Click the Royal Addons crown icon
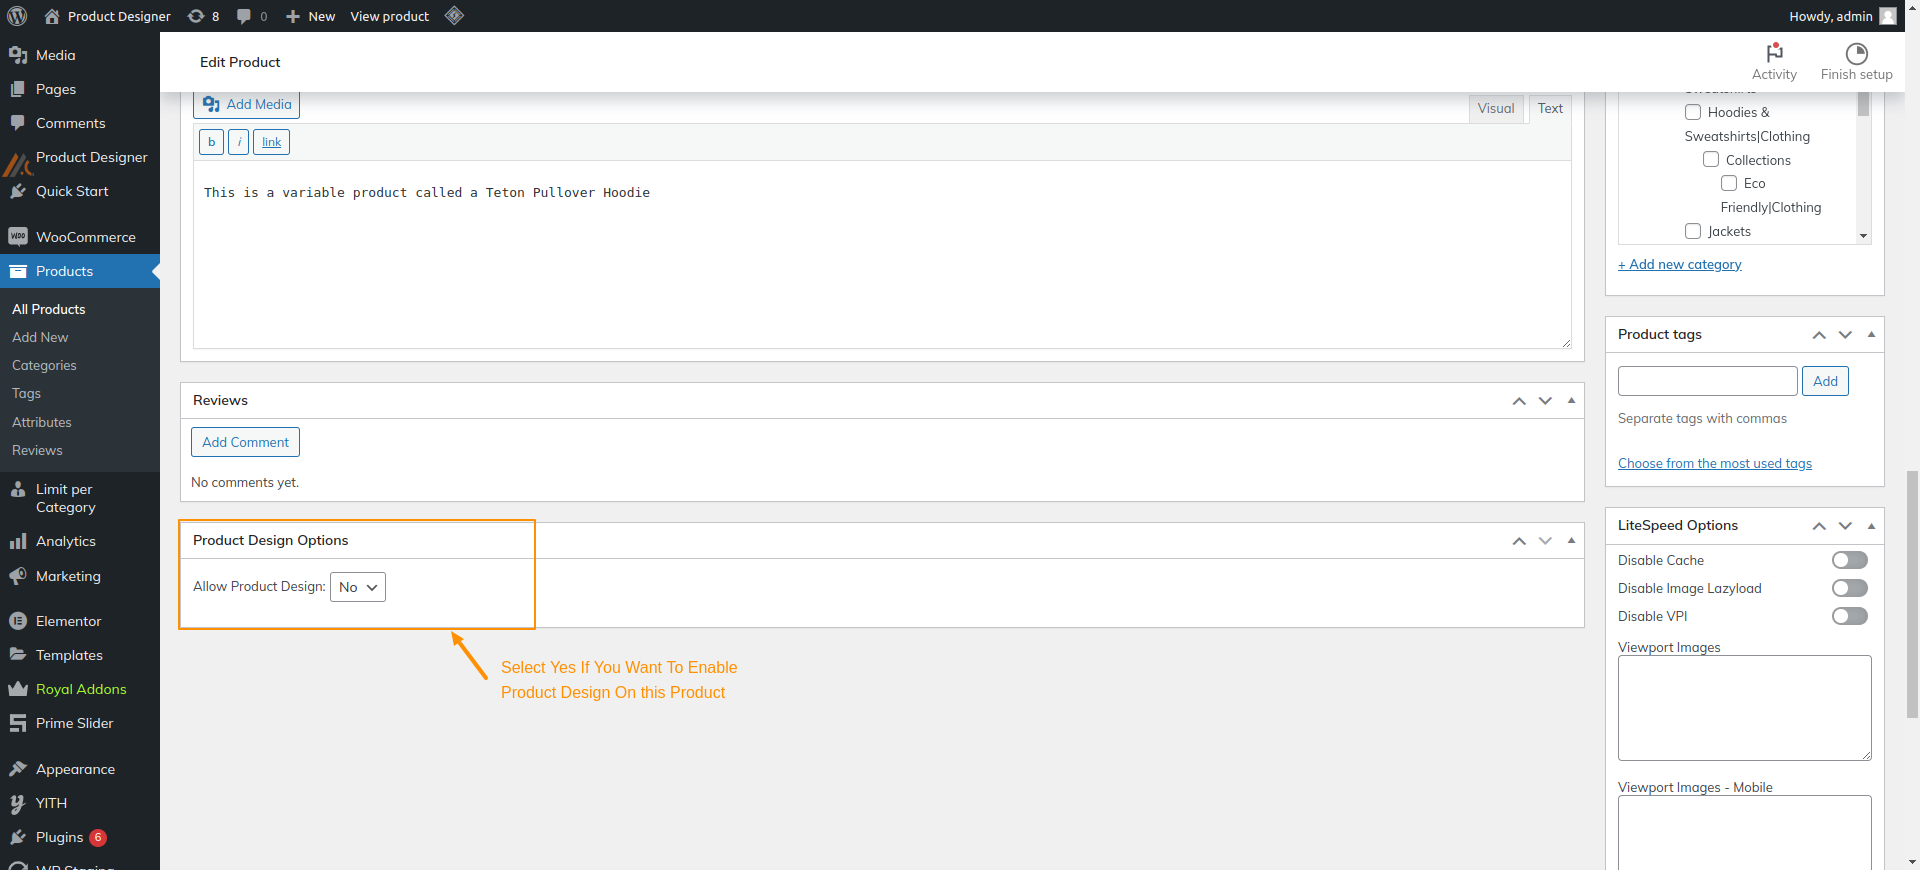The width and height of the screenshot is (1920, 870). coord(18,689)
